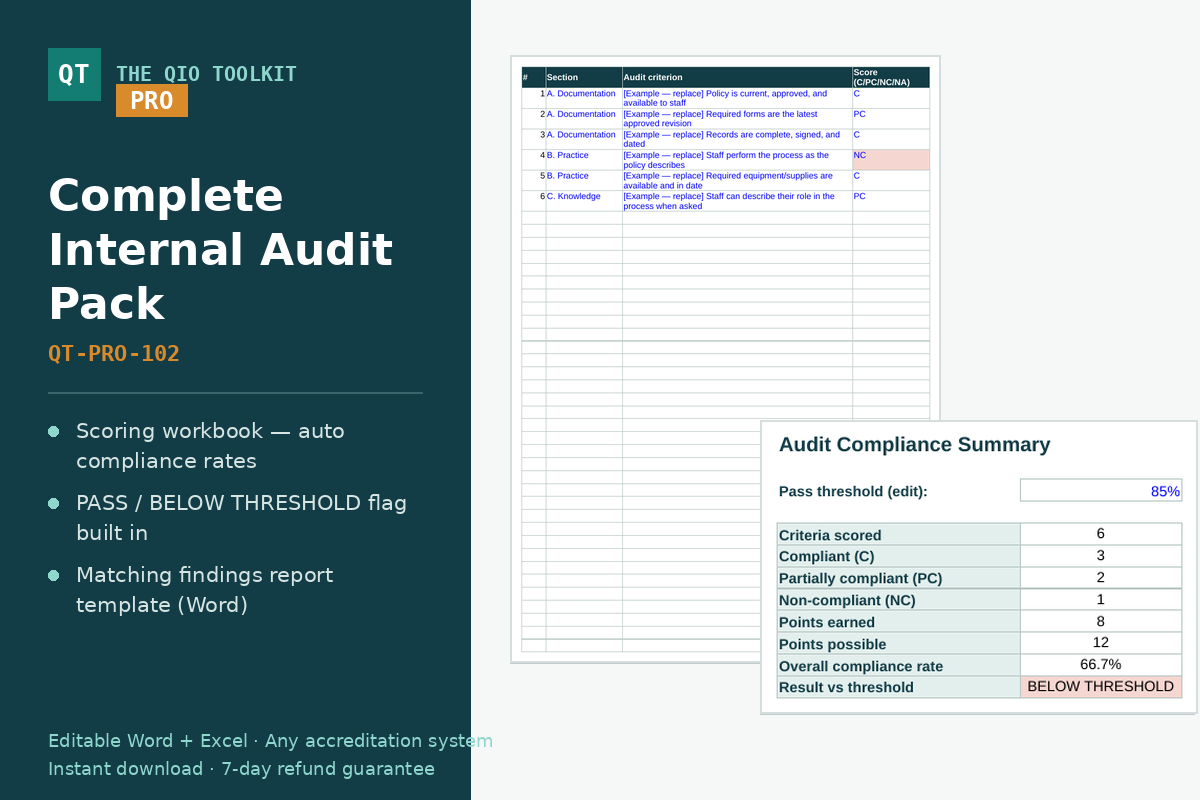Click the product code QT-PRO-102
This screenshot has width=1200, height=800.
[x=114, y=353]
